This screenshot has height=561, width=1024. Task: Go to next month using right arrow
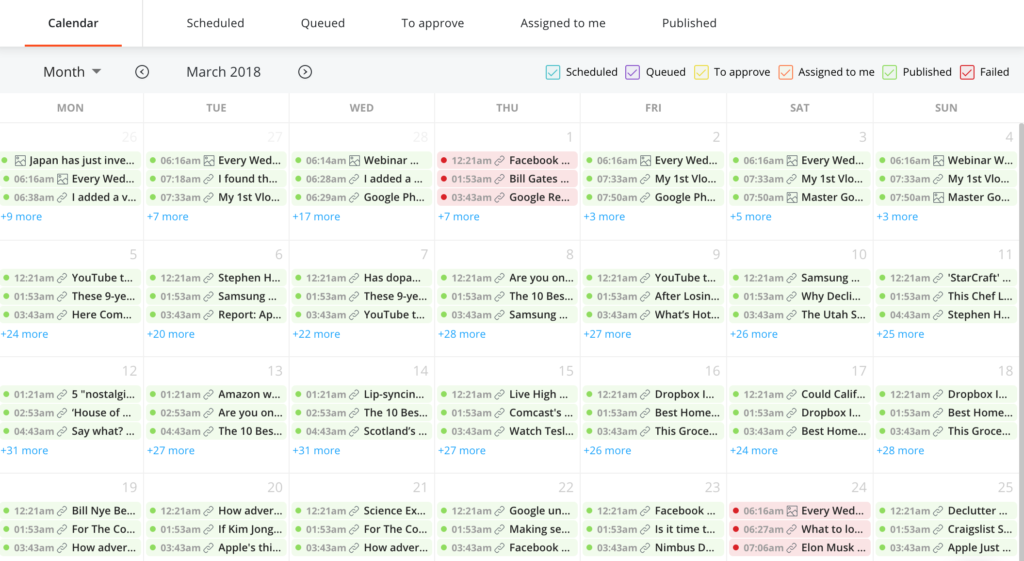click(x=305, y=72)
